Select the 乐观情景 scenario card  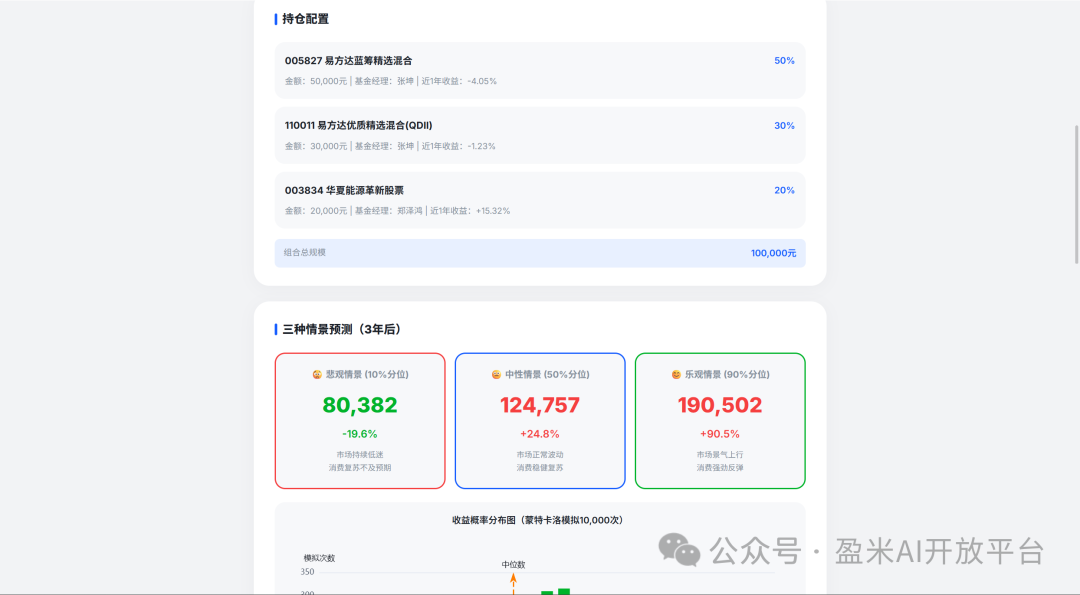[719, 420]
